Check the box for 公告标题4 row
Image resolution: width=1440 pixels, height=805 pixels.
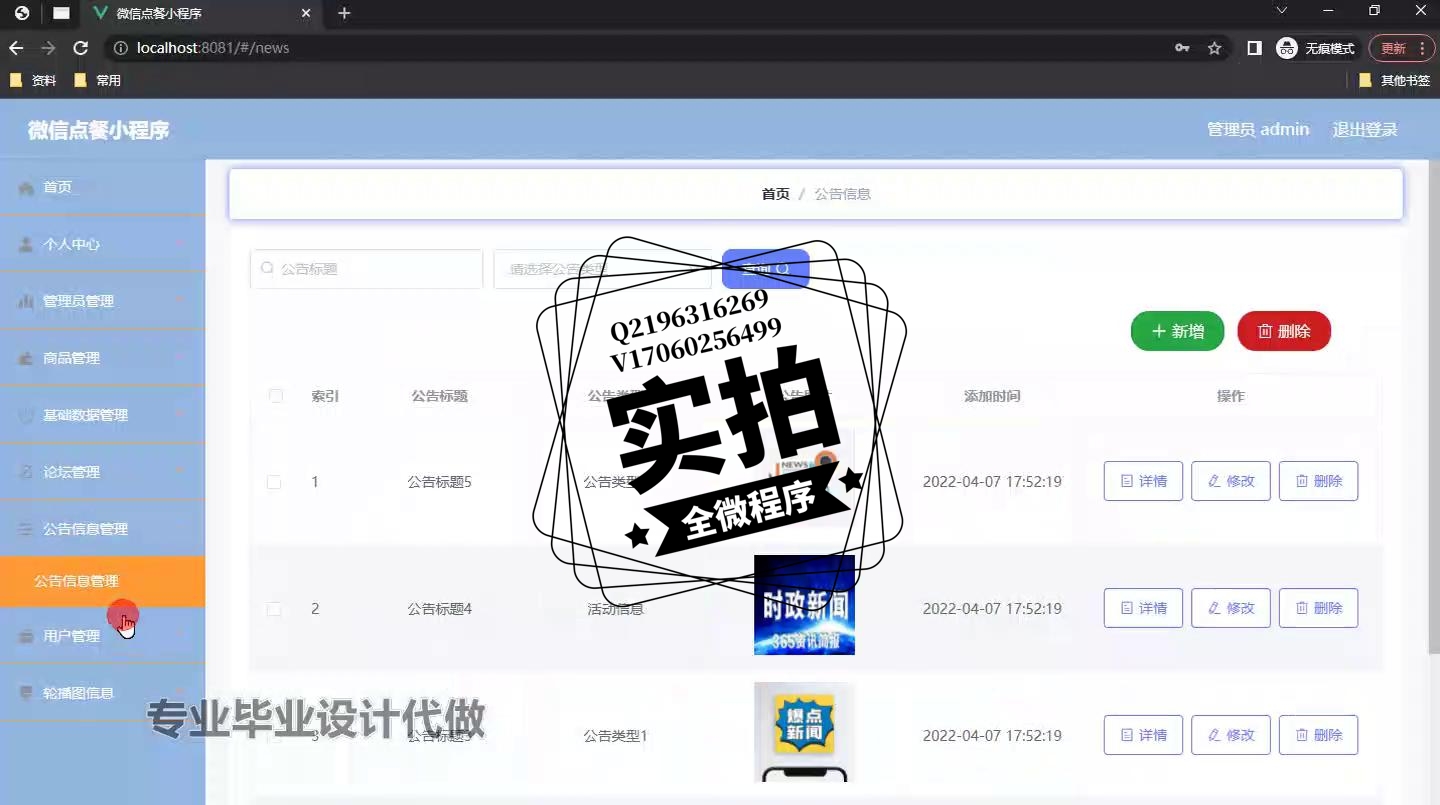click(274, 609)
